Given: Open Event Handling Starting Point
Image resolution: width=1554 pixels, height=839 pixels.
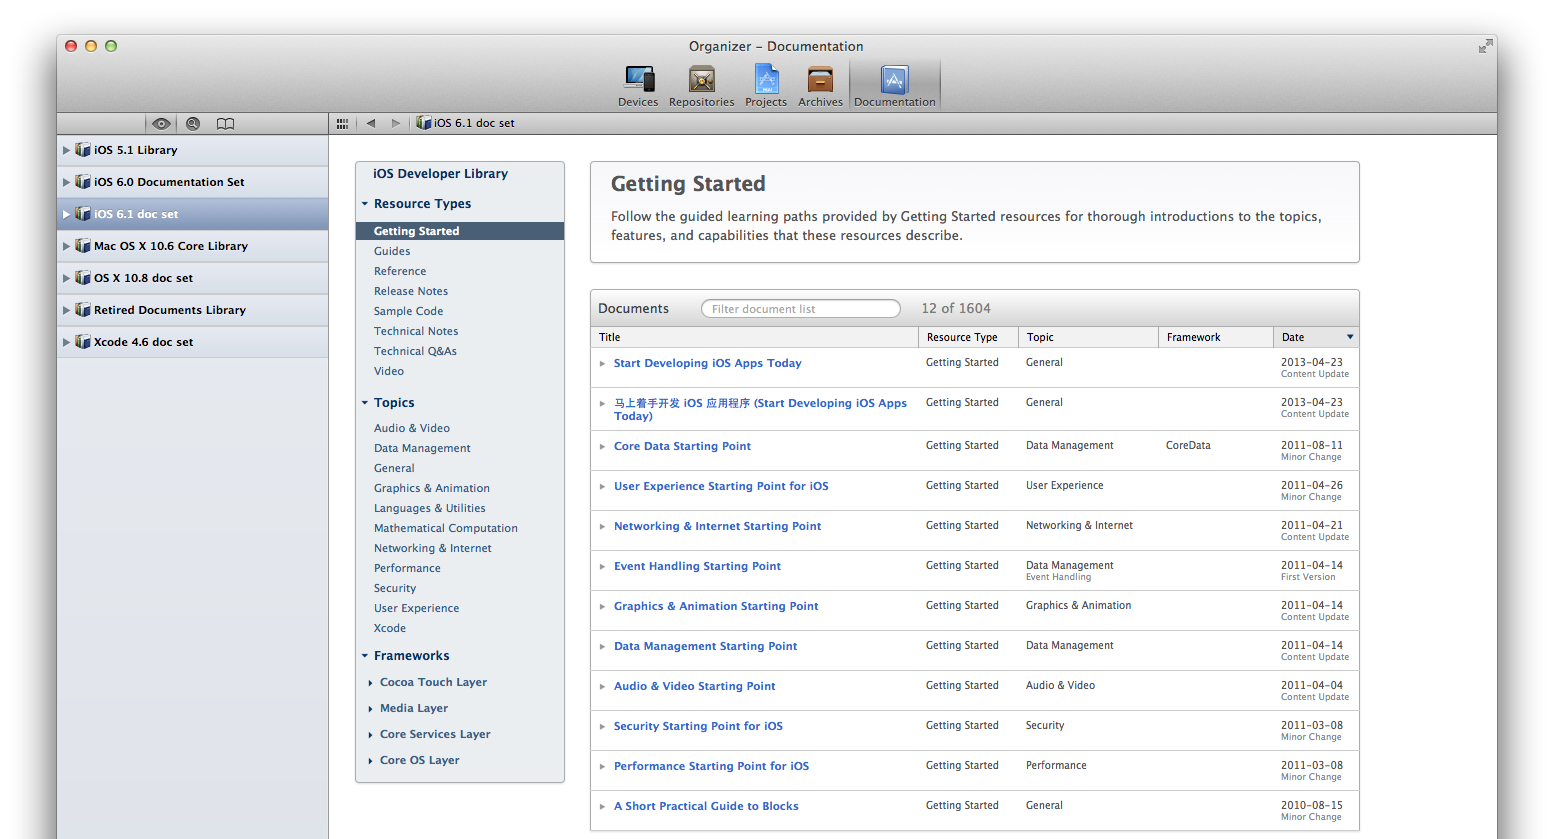Looking at the screenshot, I should tap(697, 566).
